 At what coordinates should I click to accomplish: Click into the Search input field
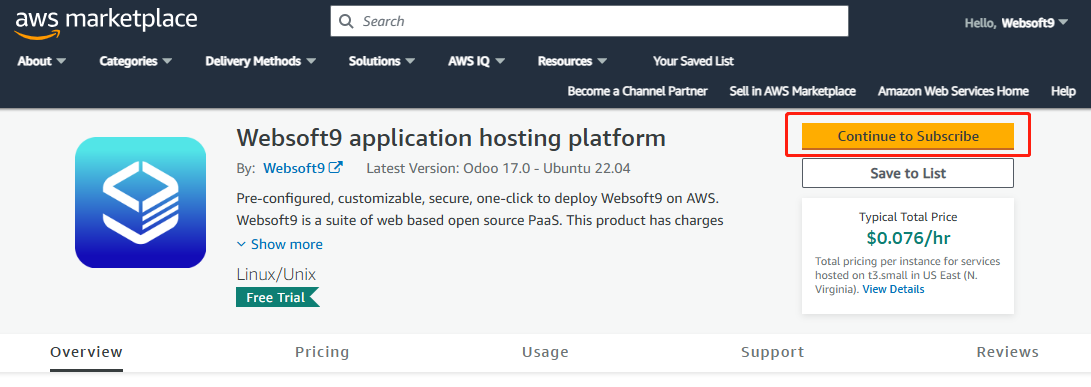589,22
